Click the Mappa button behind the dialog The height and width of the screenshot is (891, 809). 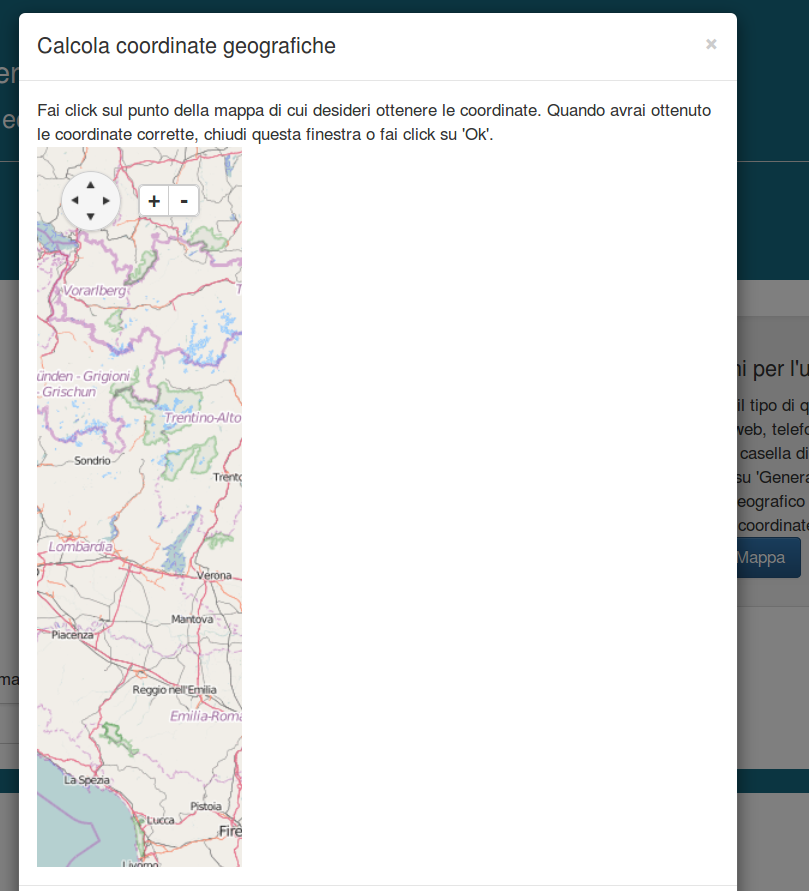(x=769, y=557)
